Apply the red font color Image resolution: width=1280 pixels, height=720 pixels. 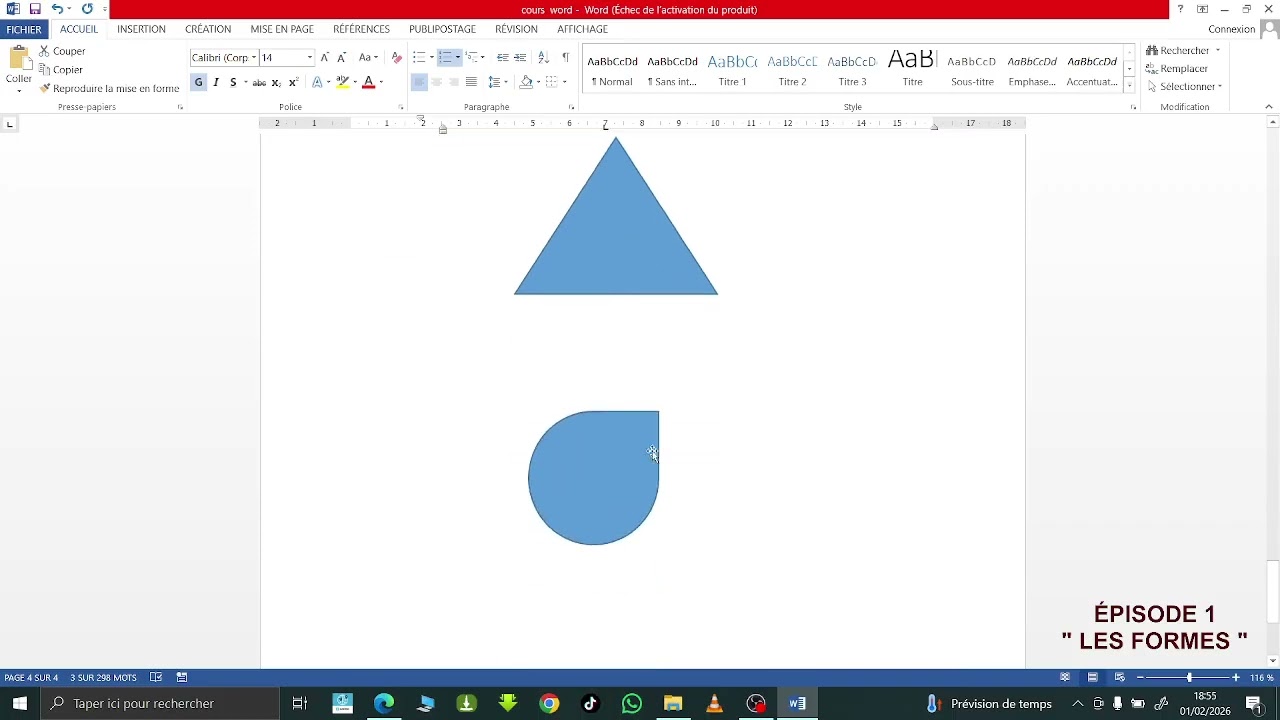pos(368,82)
